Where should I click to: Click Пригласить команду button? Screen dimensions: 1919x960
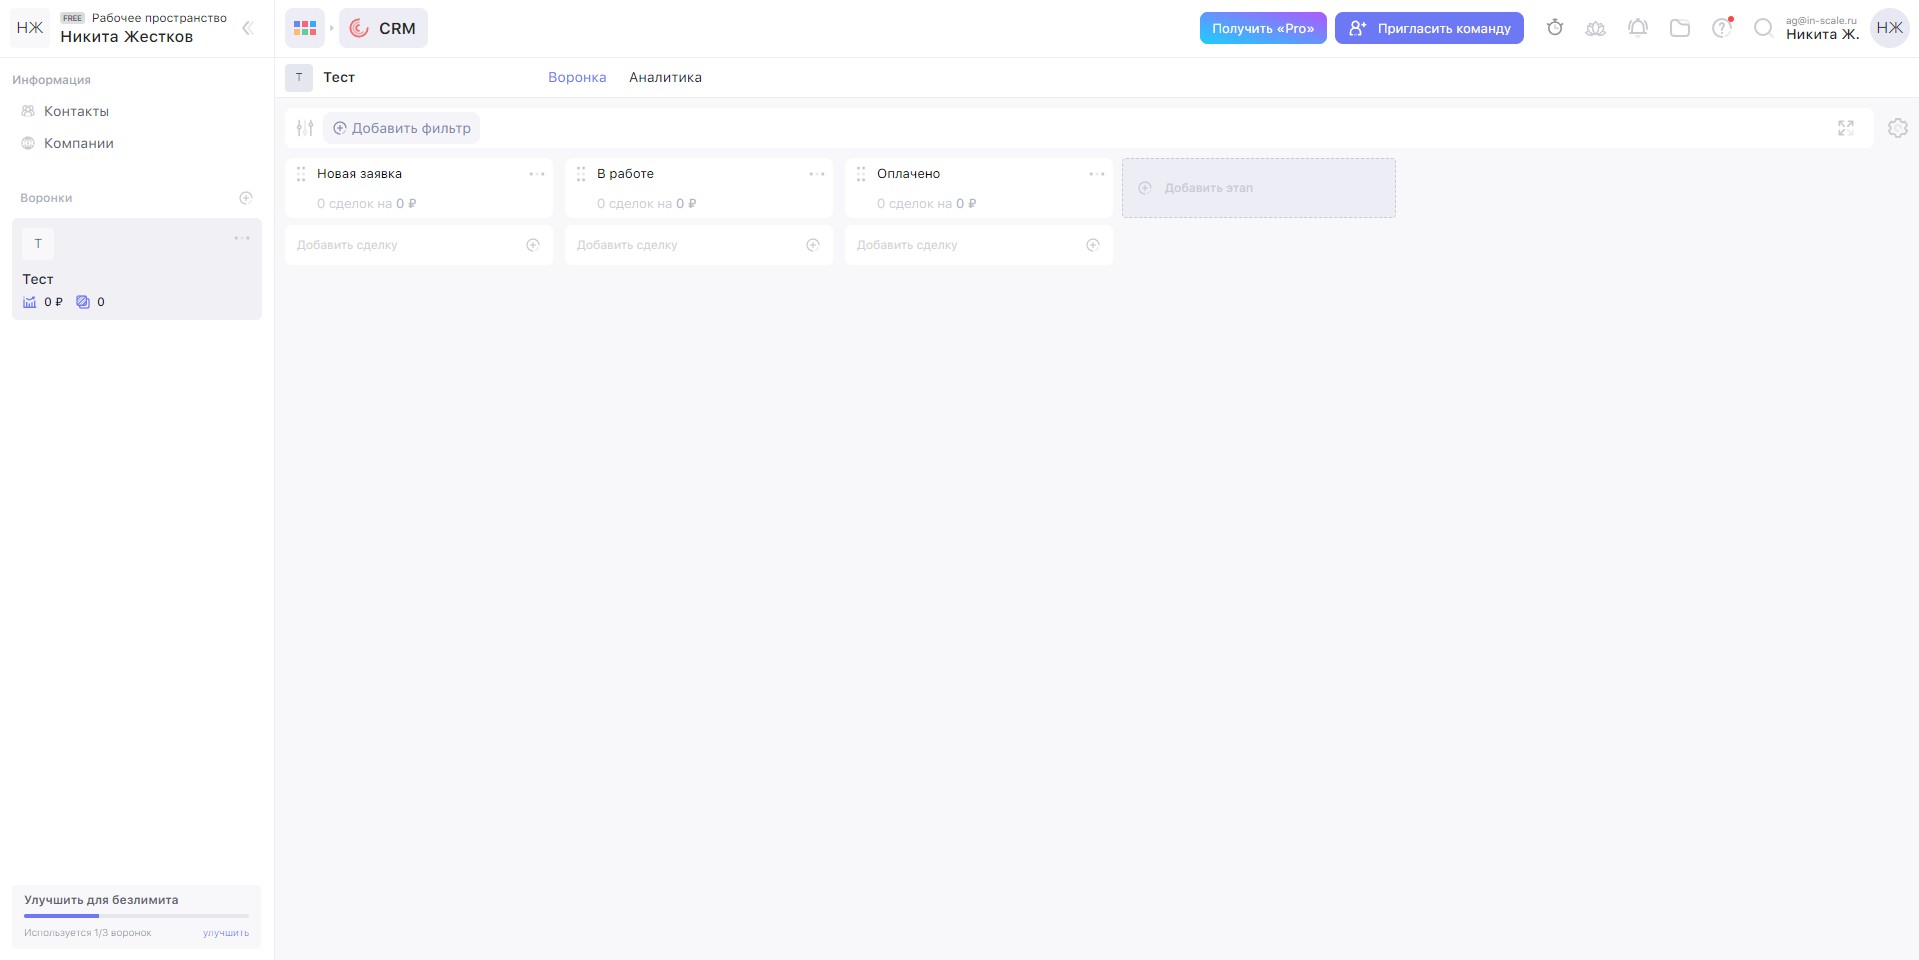tap(1429, 28)
